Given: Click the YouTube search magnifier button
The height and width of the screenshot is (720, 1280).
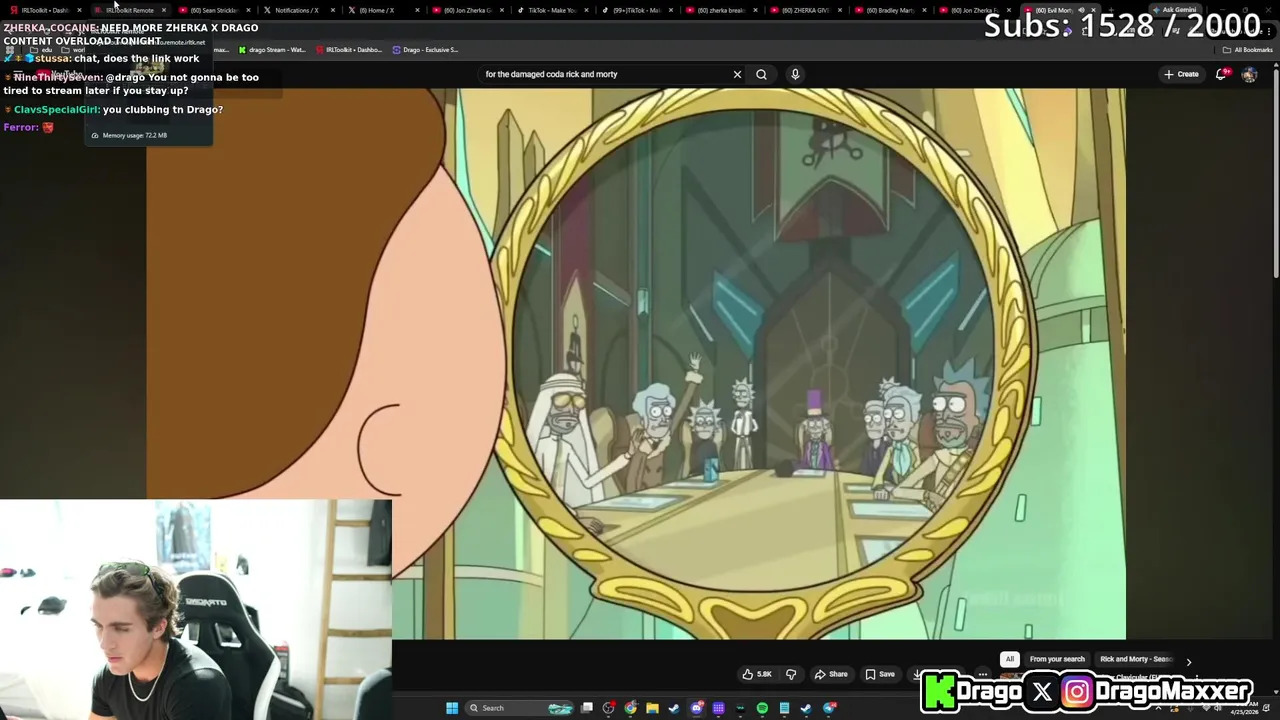Looking at the screenshot, I should point(761,74).
